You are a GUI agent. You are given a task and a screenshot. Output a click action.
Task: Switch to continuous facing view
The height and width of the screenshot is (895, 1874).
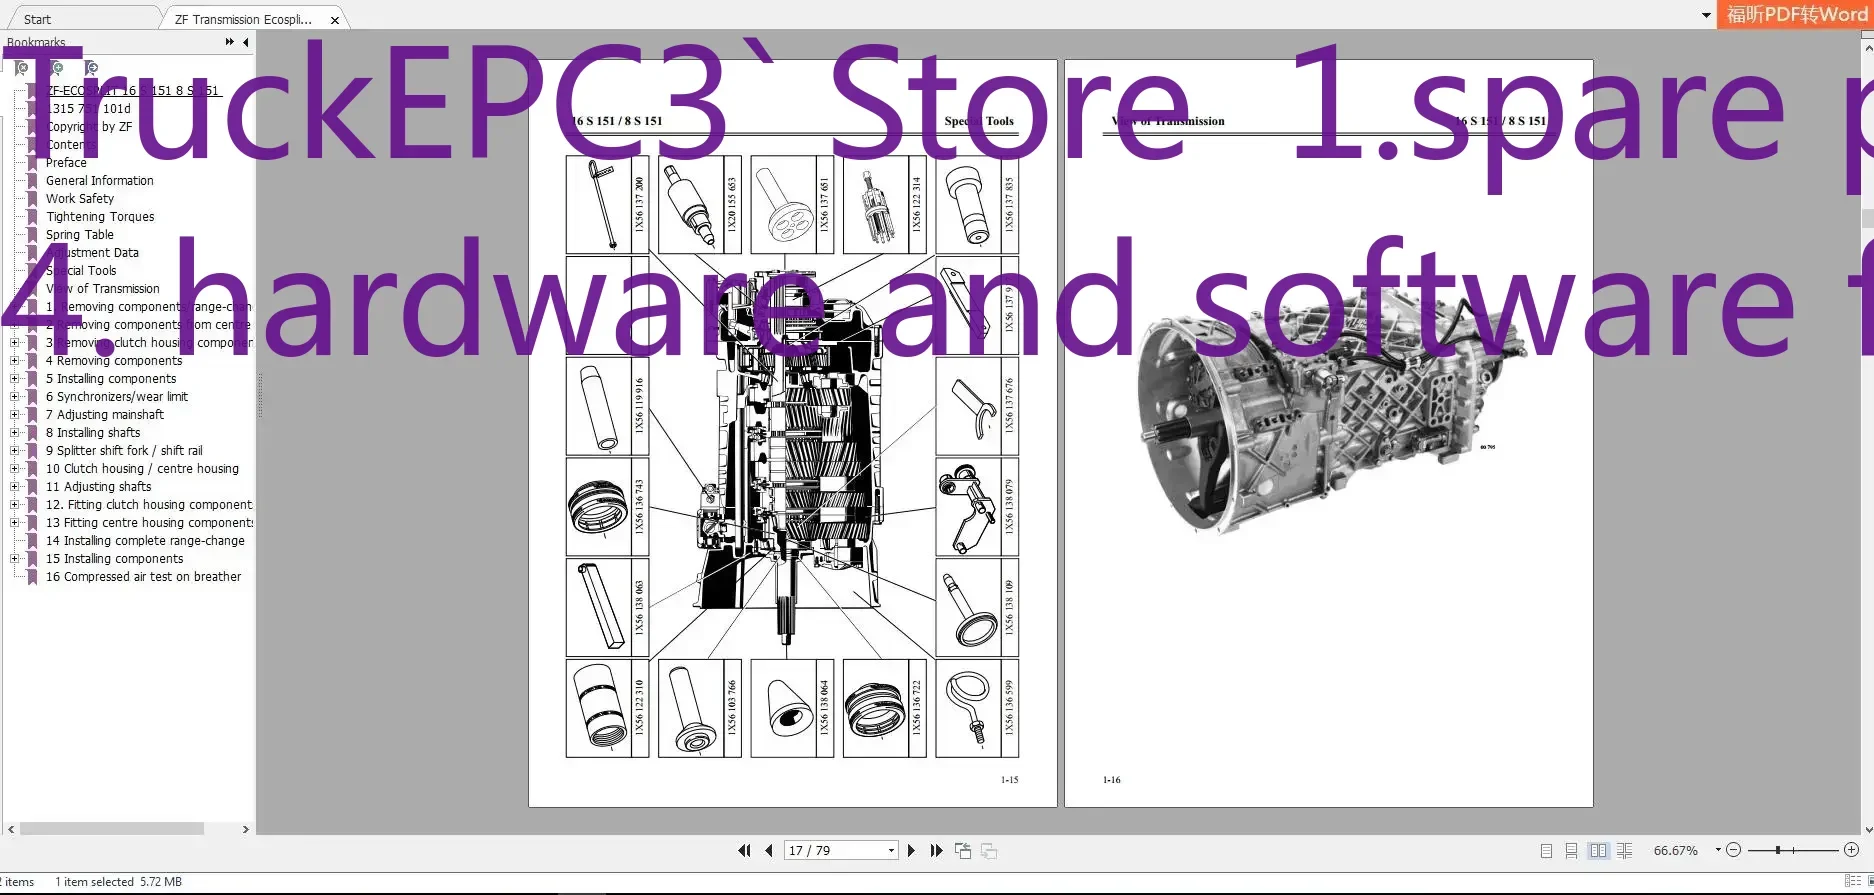(x=1624, y=851)
